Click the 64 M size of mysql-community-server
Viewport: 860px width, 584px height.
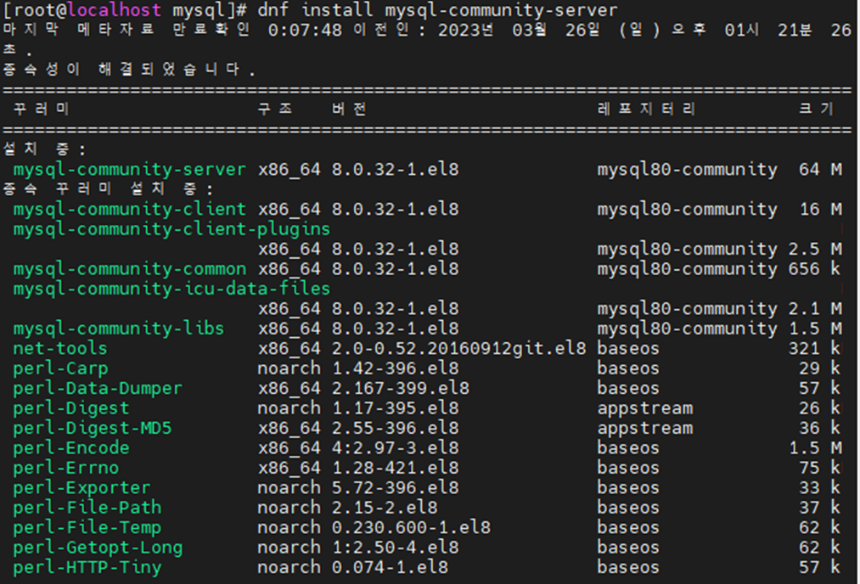(x=821, y=170)
